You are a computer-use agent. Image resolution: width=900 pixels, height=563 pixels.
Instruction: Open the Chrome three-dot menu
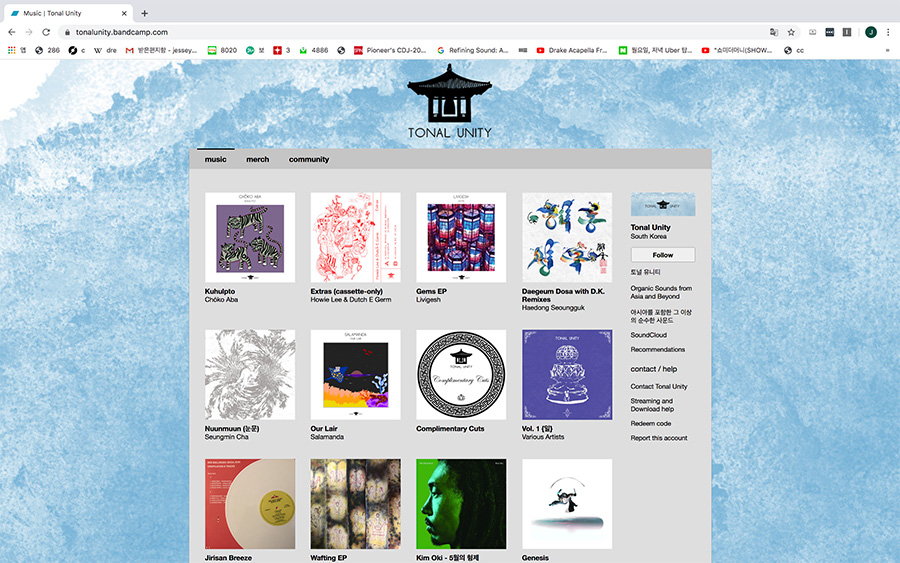[x=888, y=32]
